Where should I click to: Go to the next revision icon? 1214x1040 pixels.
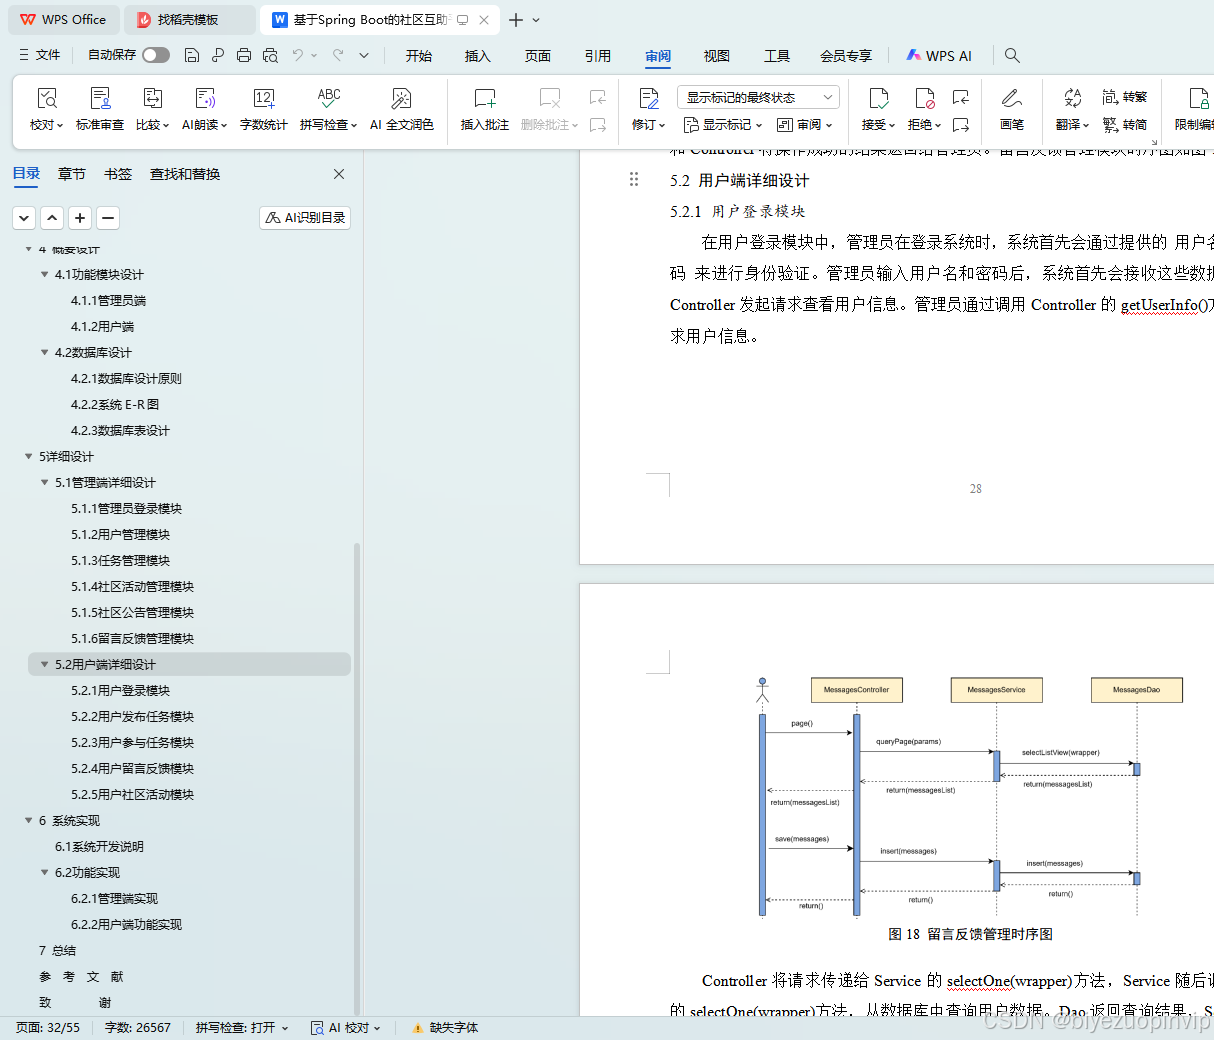coord(961,125)
